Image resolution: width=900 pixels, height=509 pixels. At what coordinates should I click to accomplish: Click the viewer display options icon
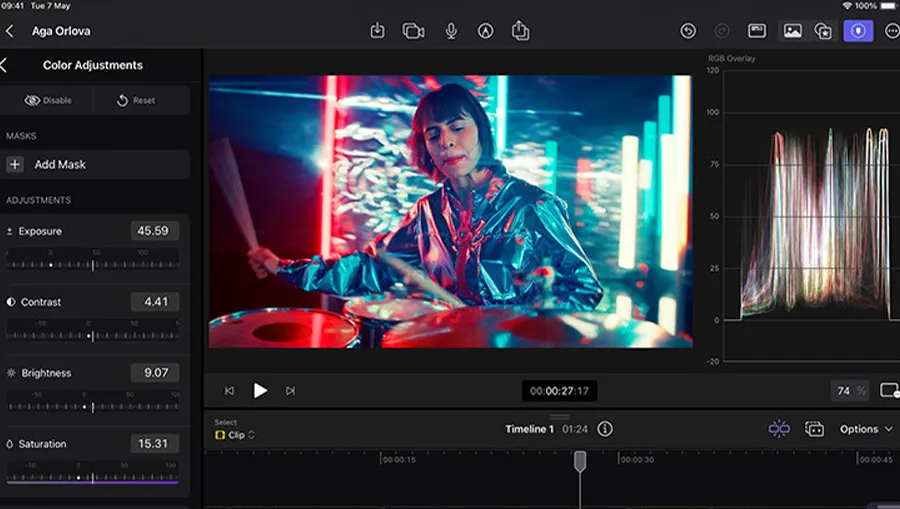point(890,391)
